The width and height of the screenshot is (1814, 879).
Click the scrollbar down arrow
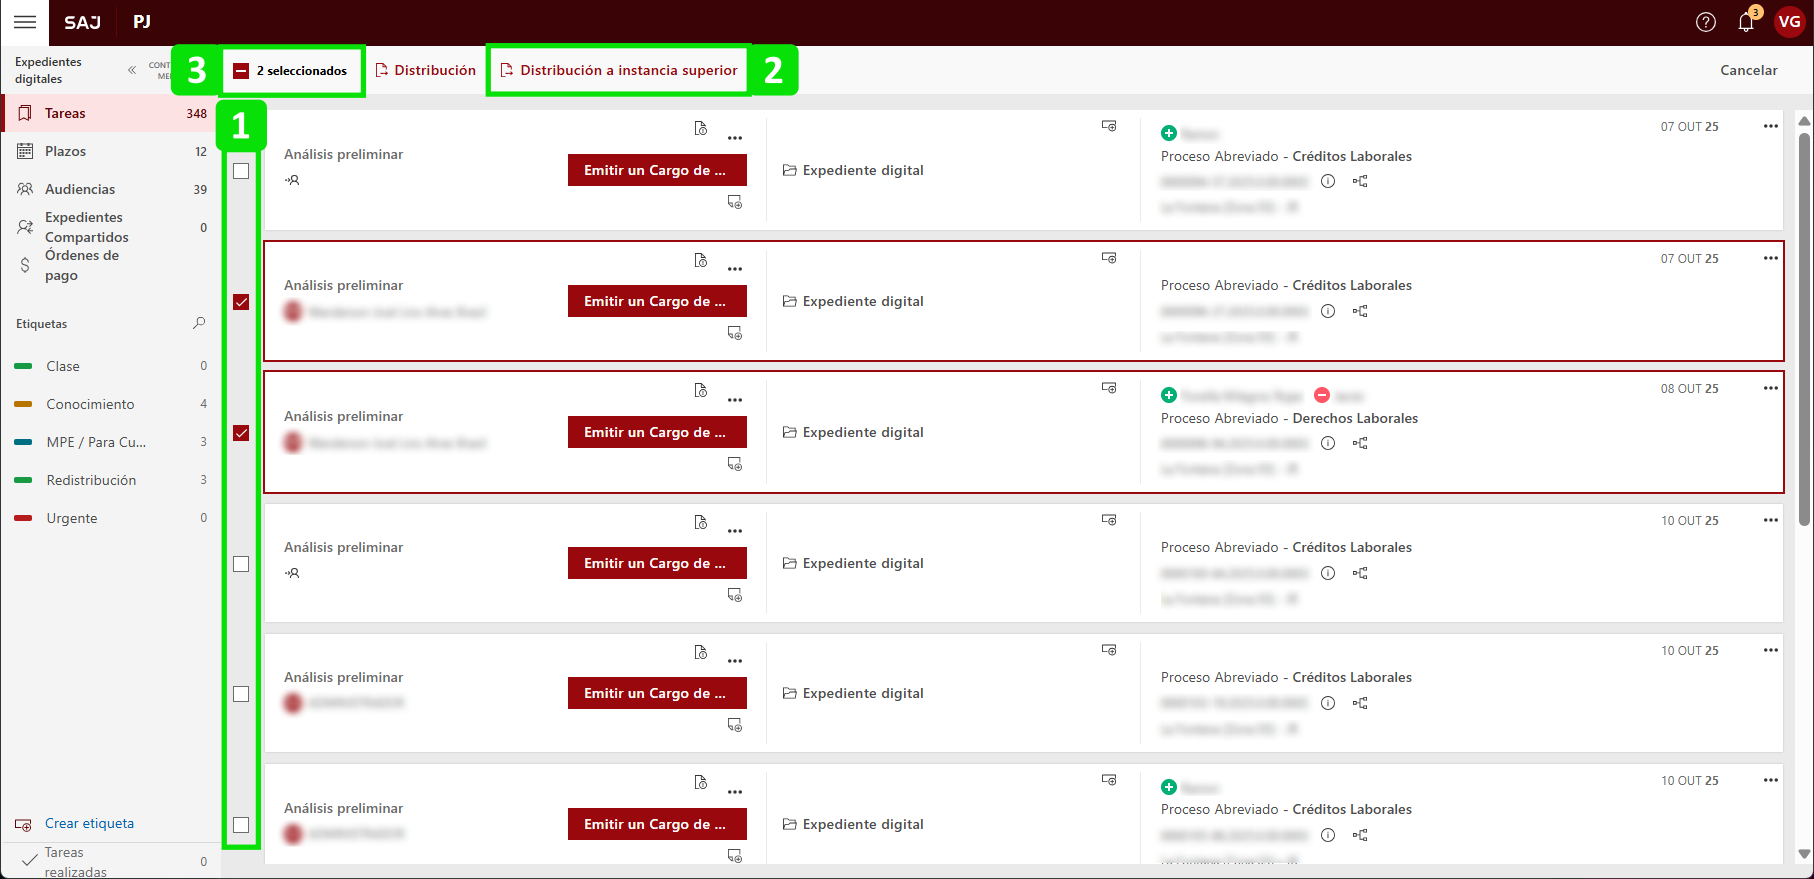(1804, 853)
